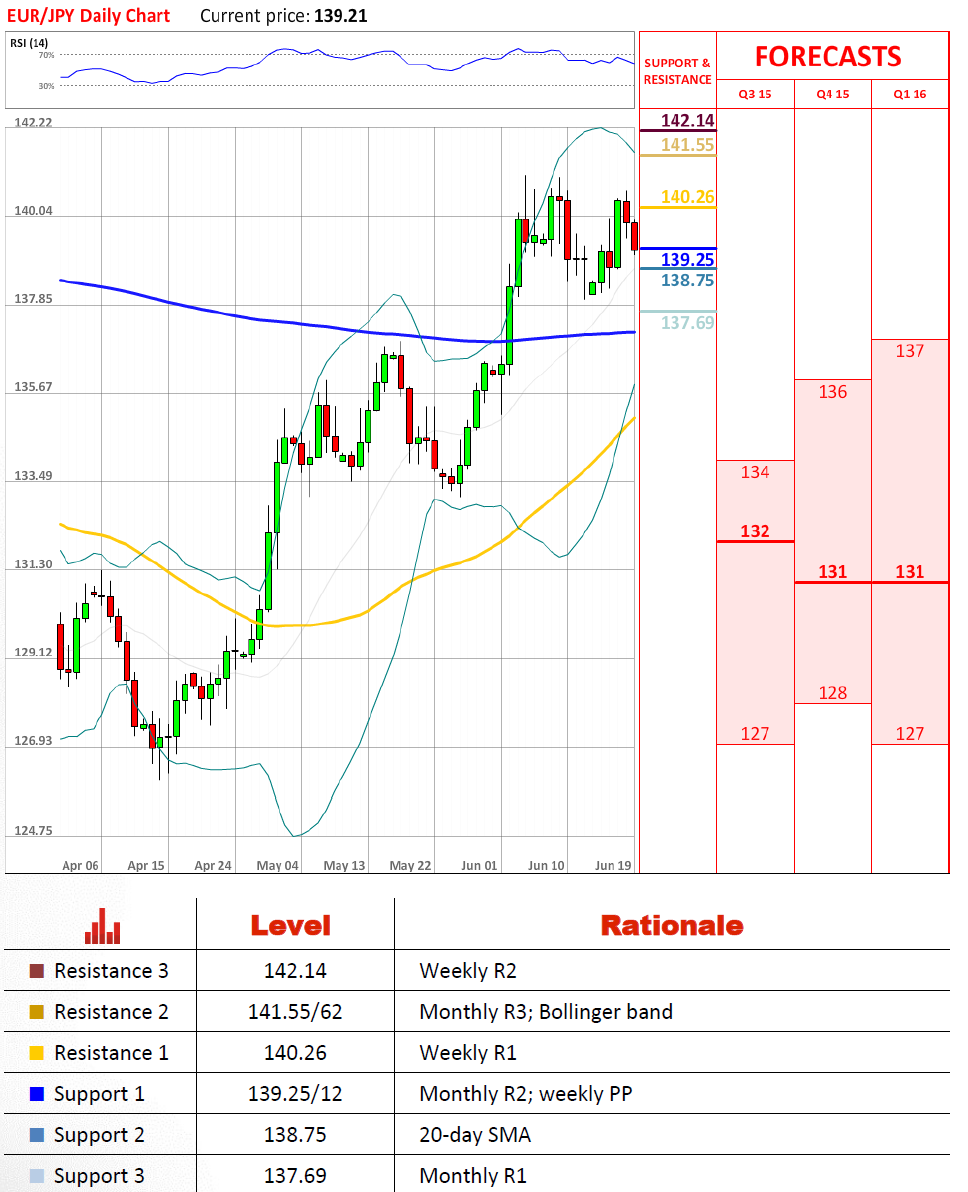The height and width of the screenshot is (1192, 968).
Task: Select the 'Q1 16' forecast column header
Action: pos(910,94)
